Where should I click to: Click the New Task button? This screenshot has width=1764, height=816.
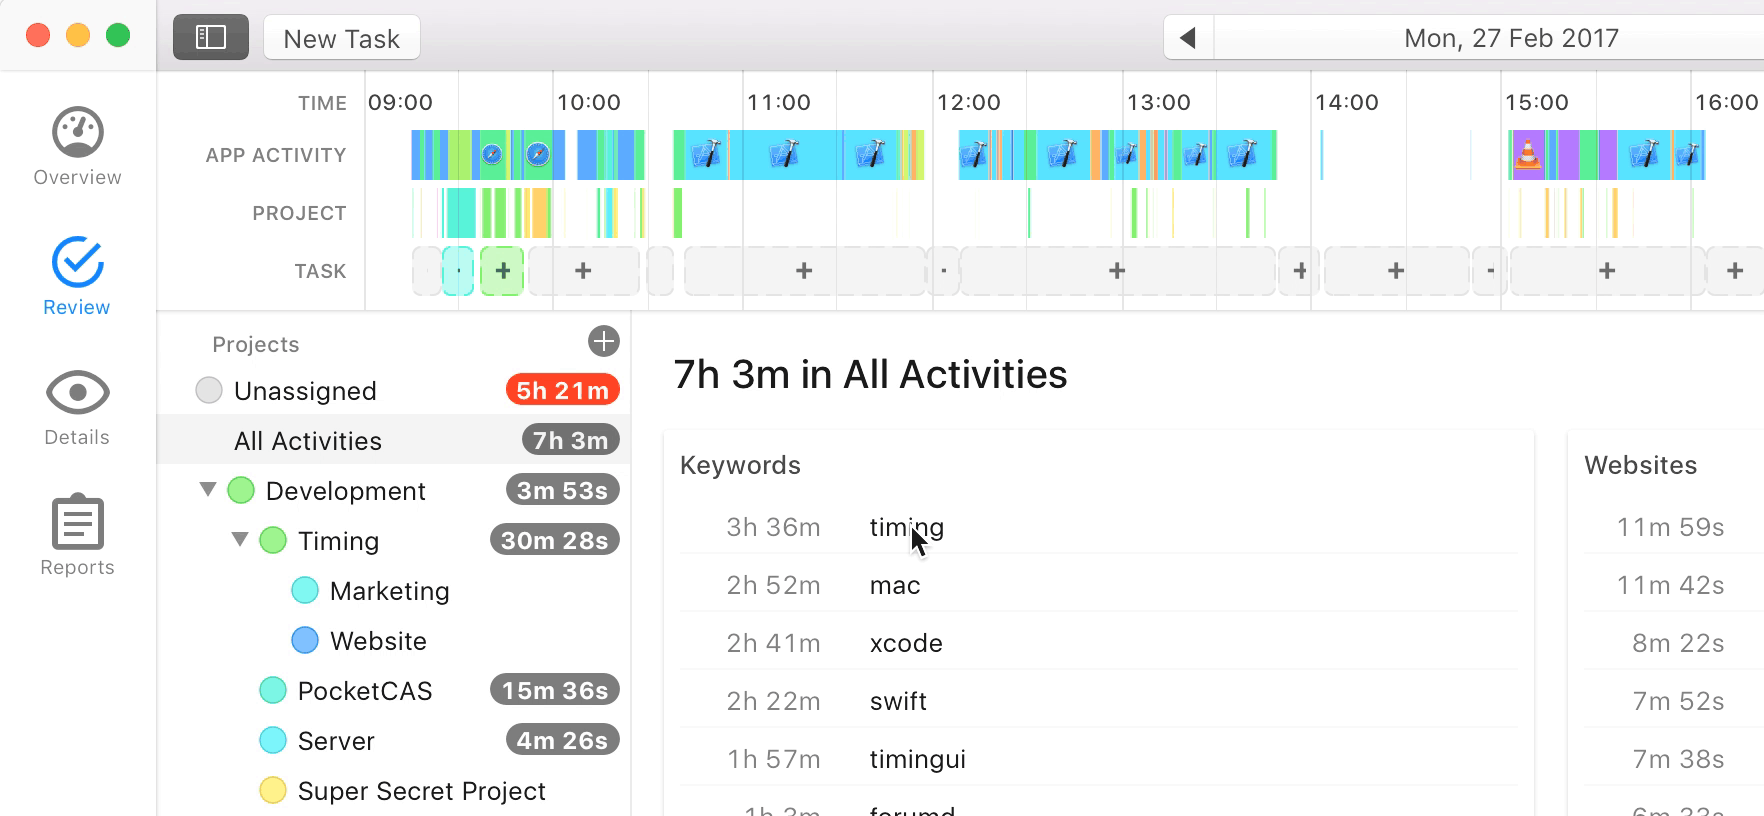point(341,38)
